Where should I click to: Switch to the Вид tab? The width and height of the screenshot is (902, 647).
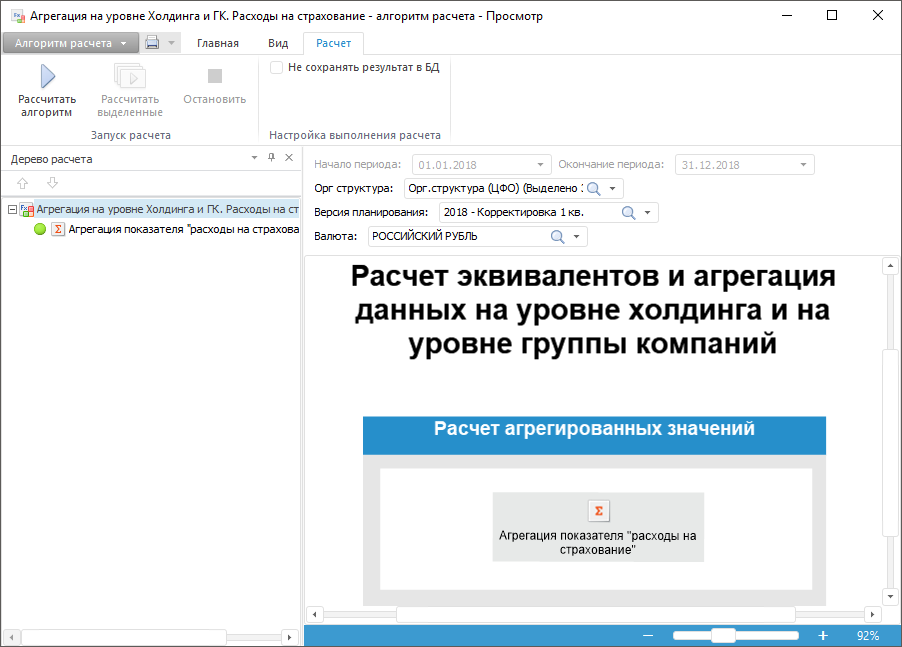(x=278, y=43)
